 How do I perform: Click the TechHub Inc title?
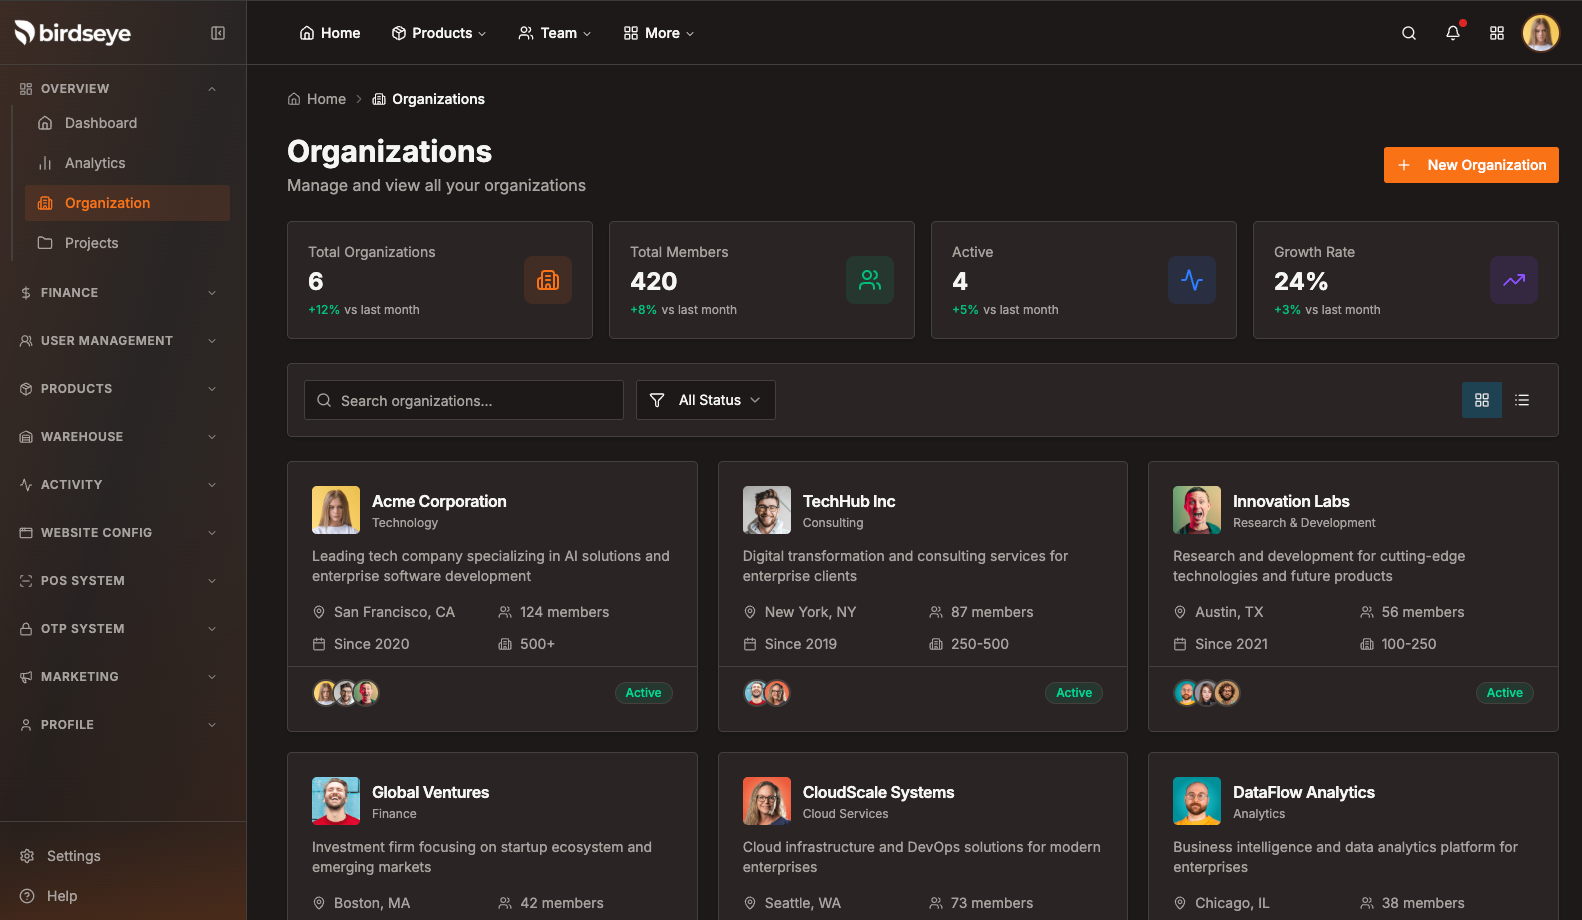849,501
